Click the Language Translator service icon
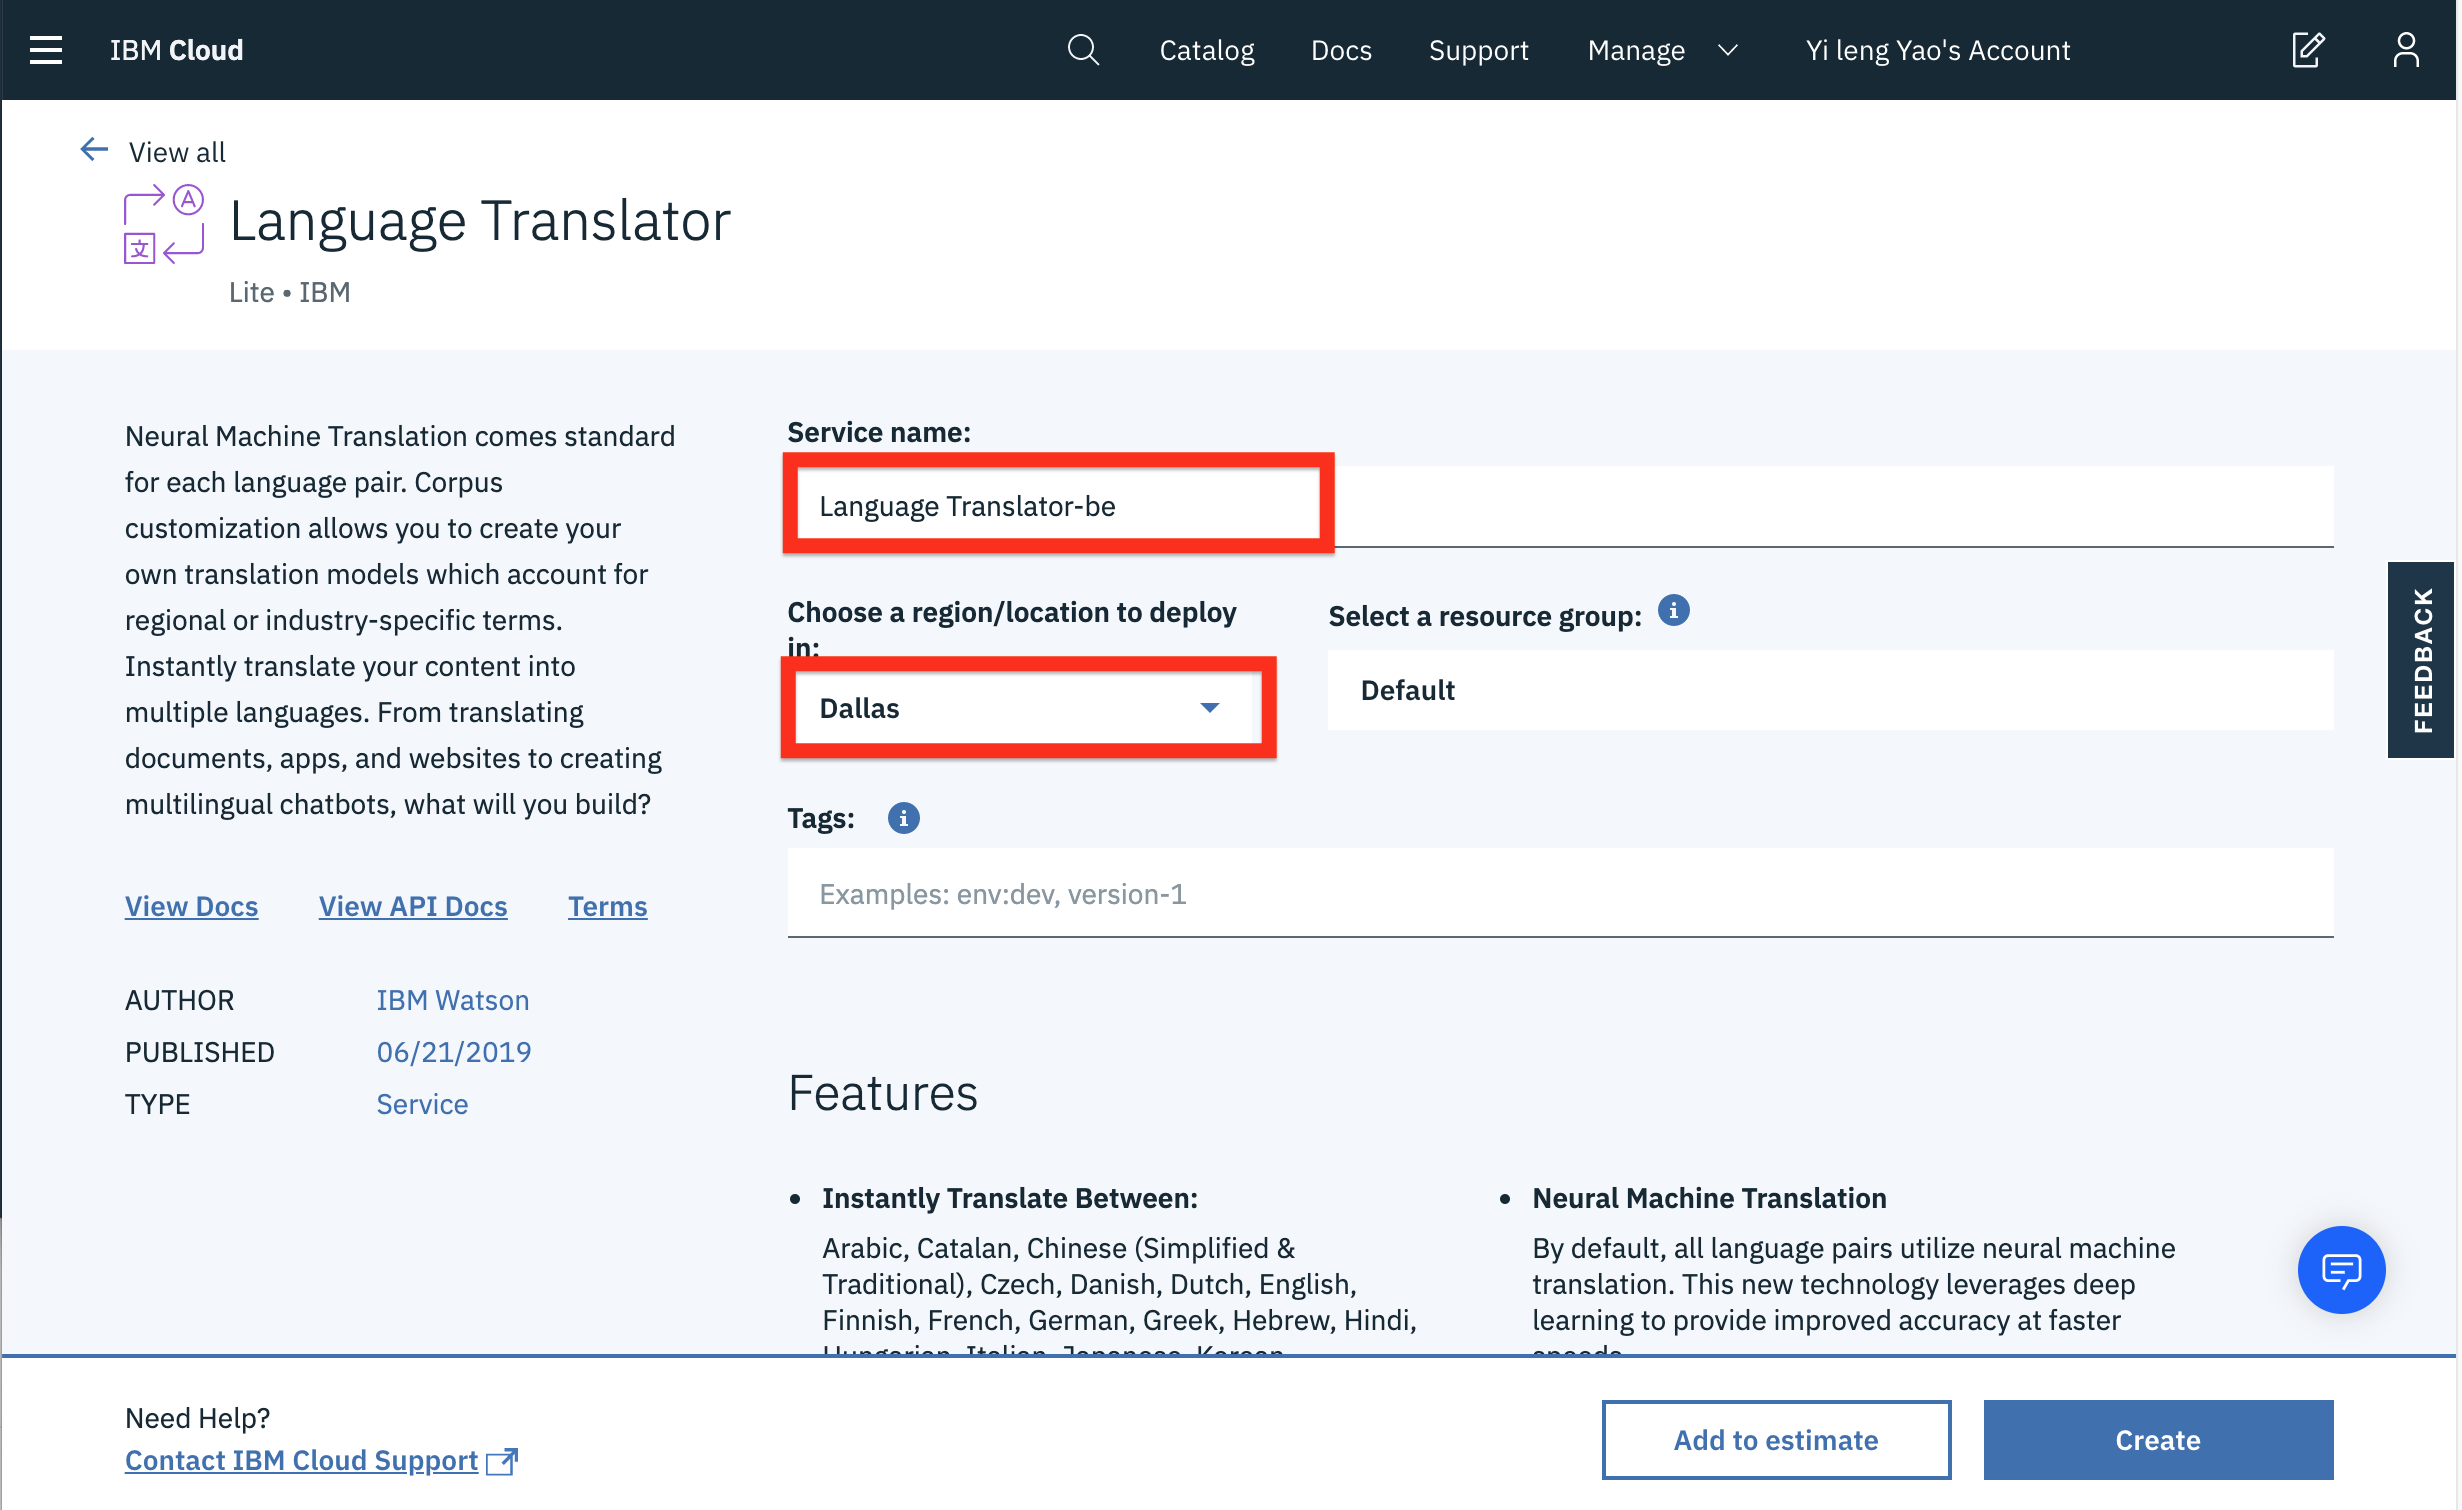This screenshot has height=1510, width=2462. pos(164,224)
